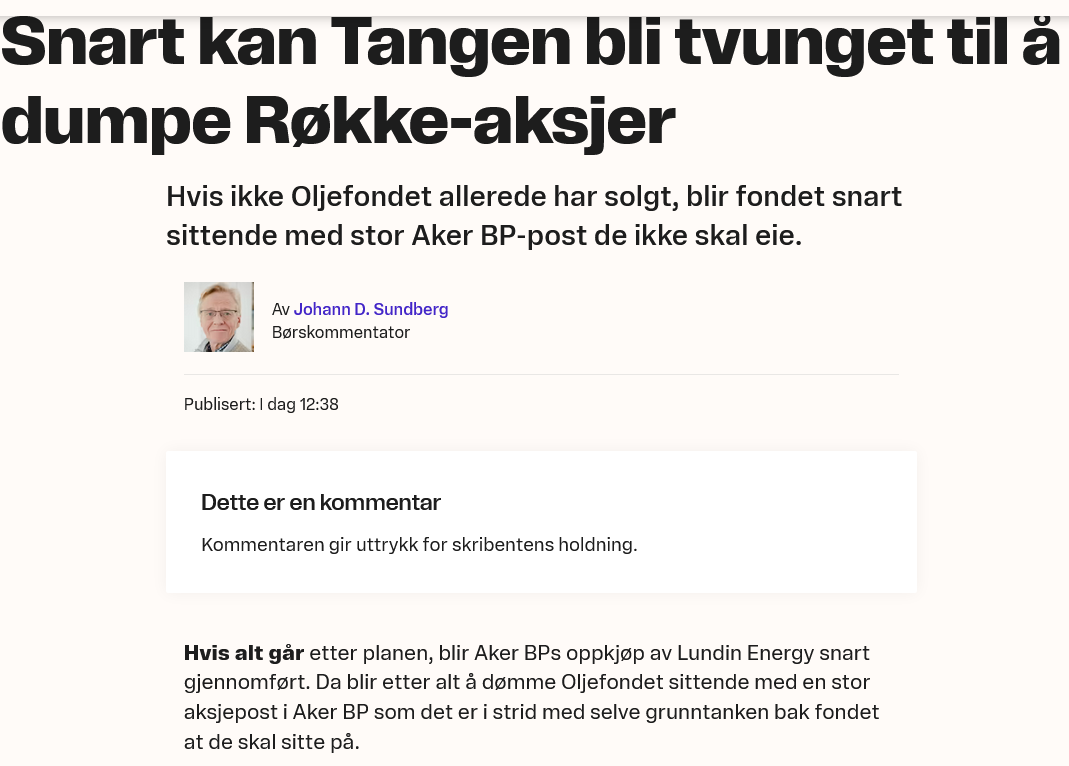
Task: Click "at de skal sitte på" ending line
Action: 271,742
